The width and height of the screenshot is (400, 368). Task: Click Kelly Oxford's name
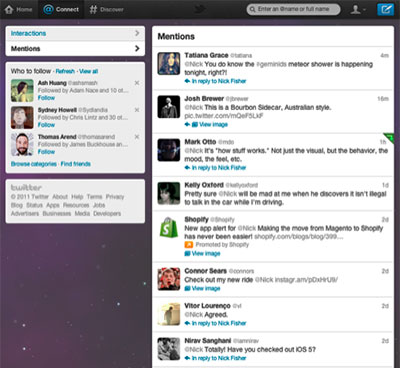204,185
